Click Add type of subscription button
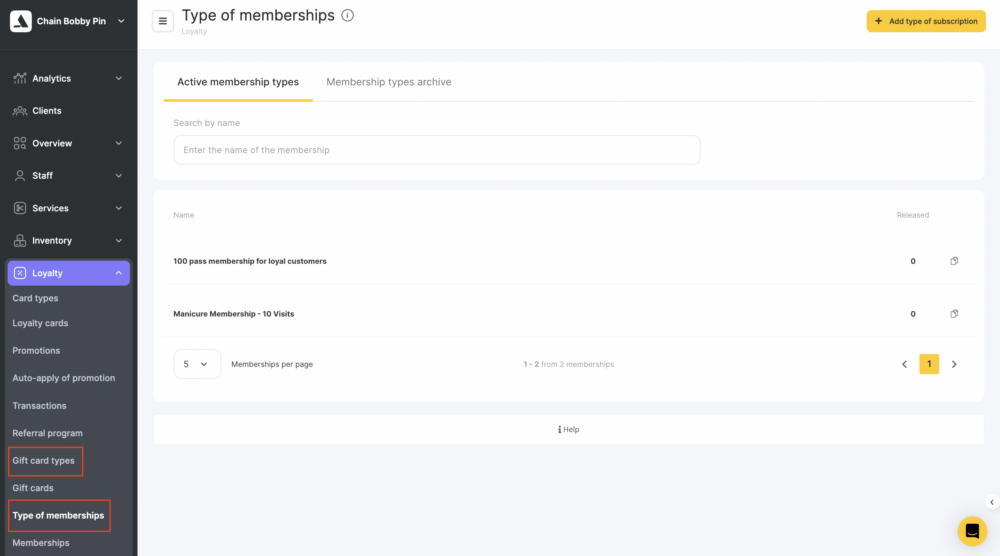1000x556 pixels. point(926,21)
